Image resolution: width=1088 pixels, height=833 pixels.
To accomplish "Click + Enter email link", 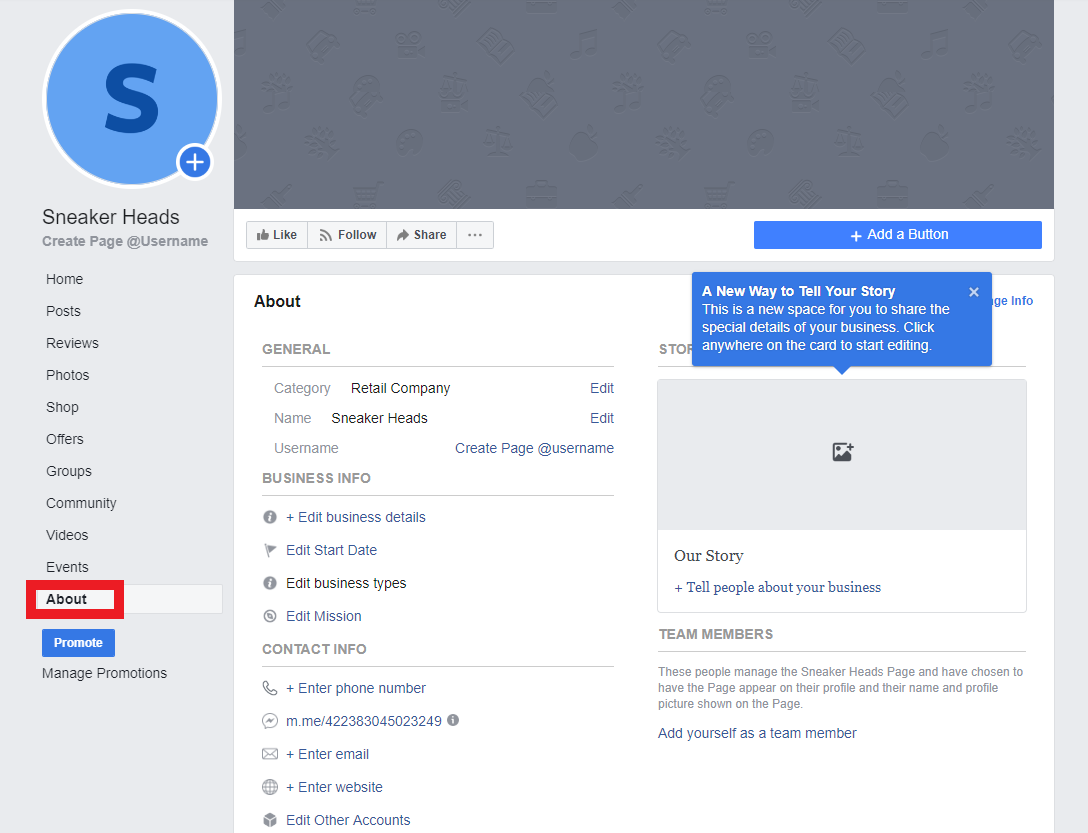I will (328, 754).
